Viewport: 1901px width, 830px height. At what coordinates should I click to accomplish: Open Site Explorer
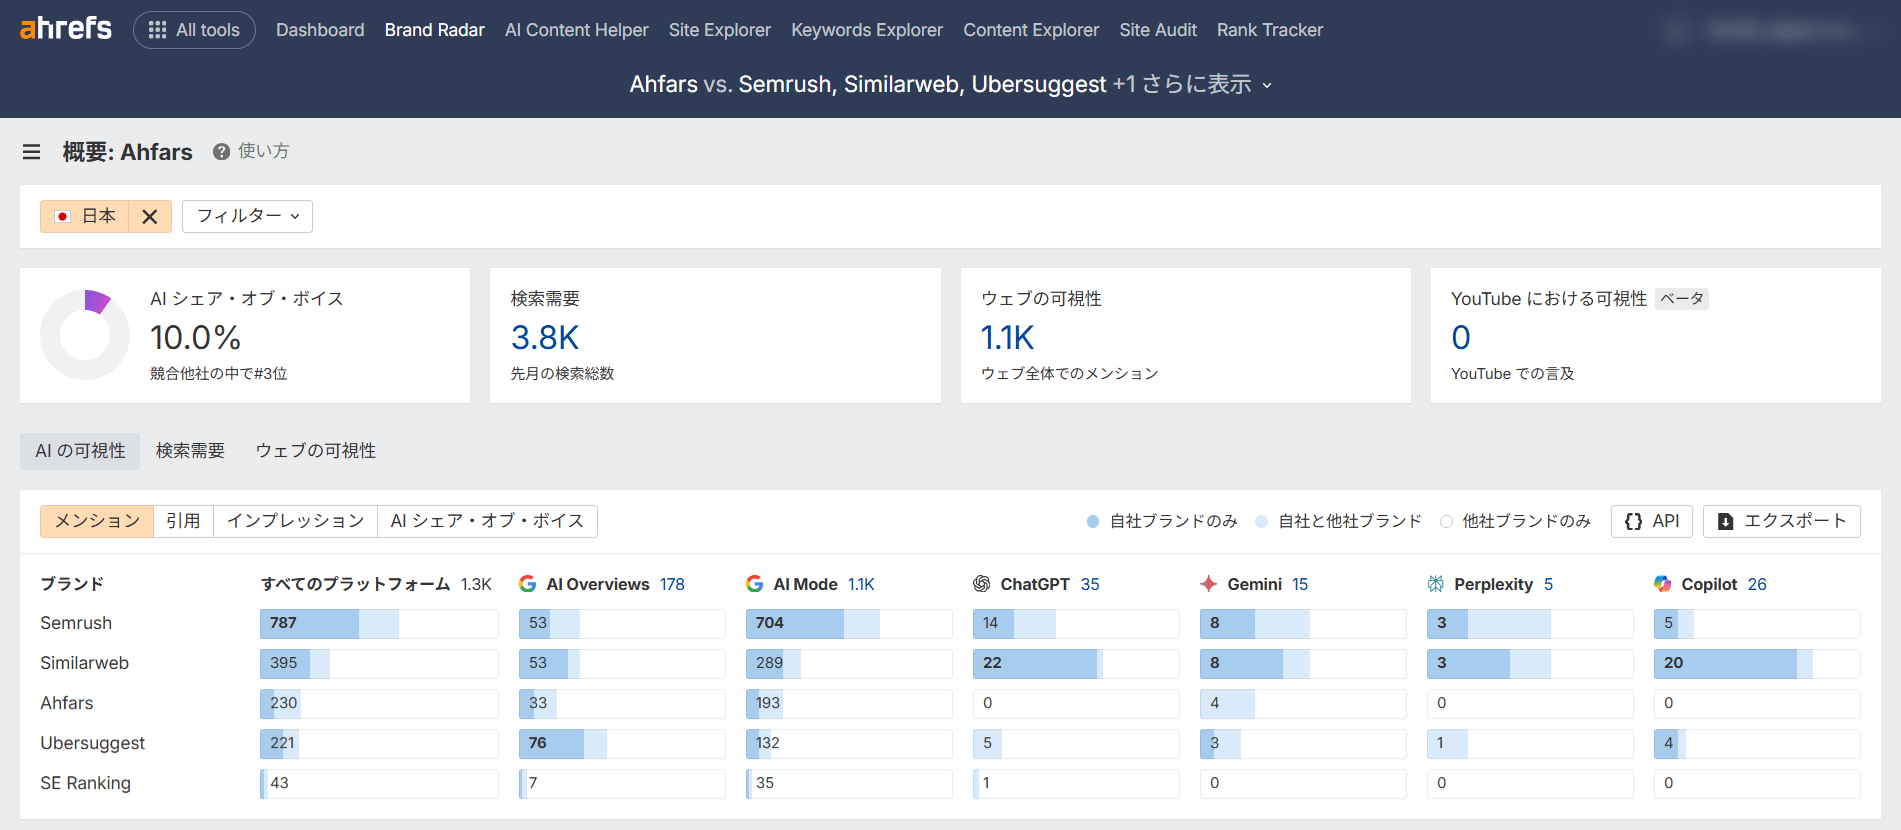720,30
